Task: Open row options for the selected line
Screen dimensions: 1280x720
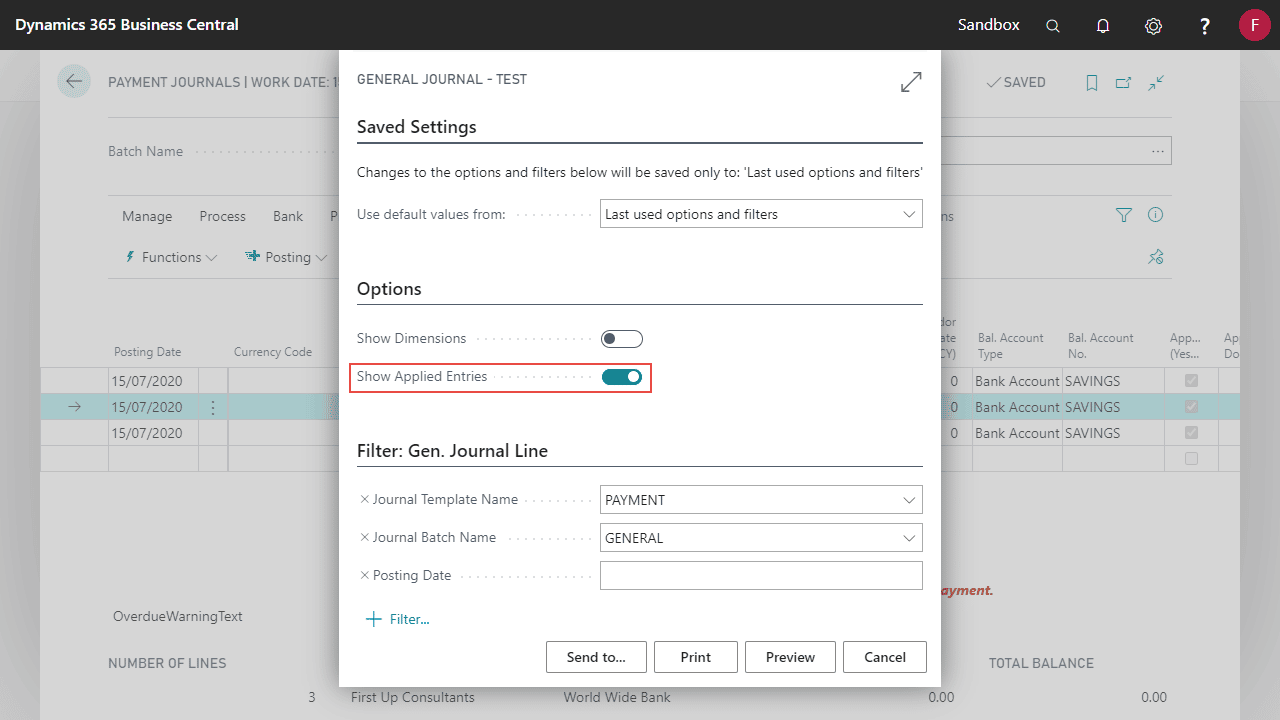Action: (x=212, y=407)
